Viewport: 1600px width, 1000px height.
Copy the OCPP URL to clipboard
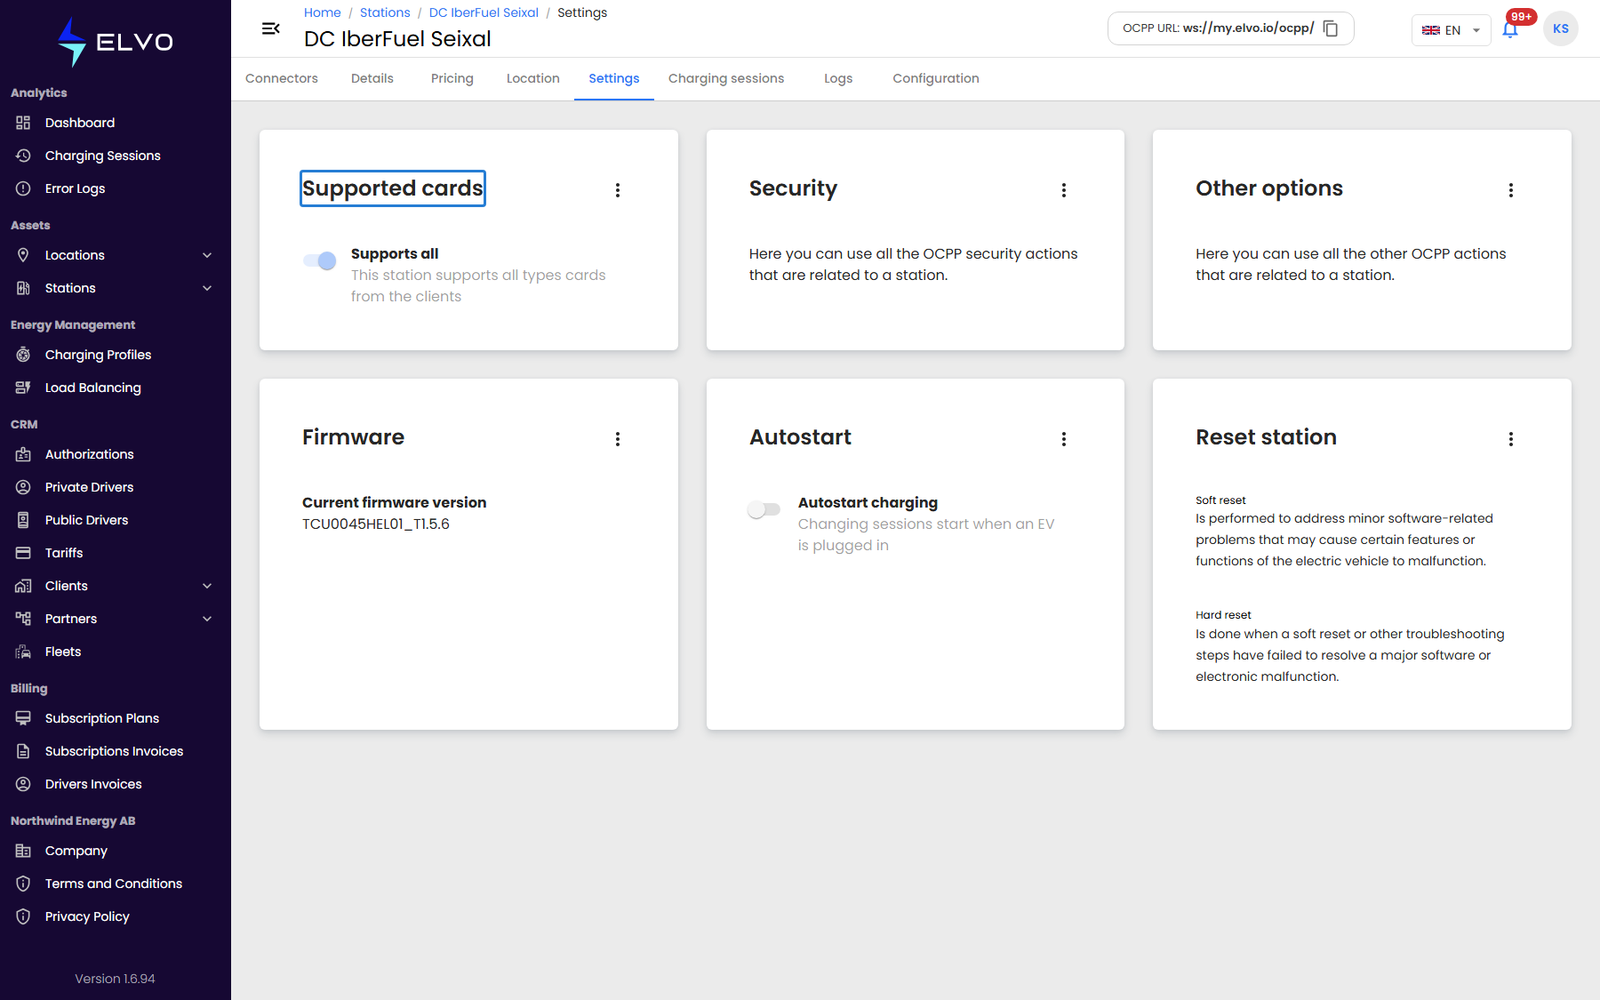click(1331, 29)
